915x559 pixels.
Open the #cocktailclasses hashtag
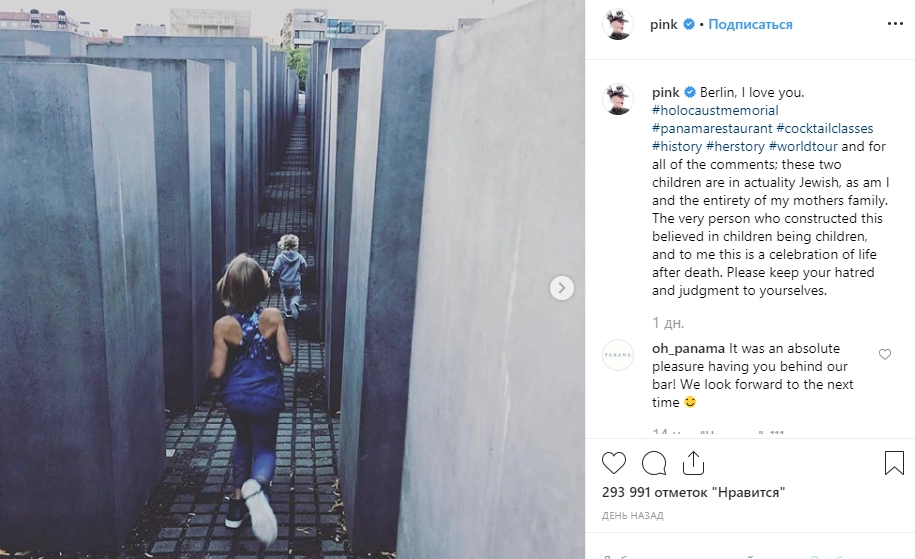tap(825, 128)
